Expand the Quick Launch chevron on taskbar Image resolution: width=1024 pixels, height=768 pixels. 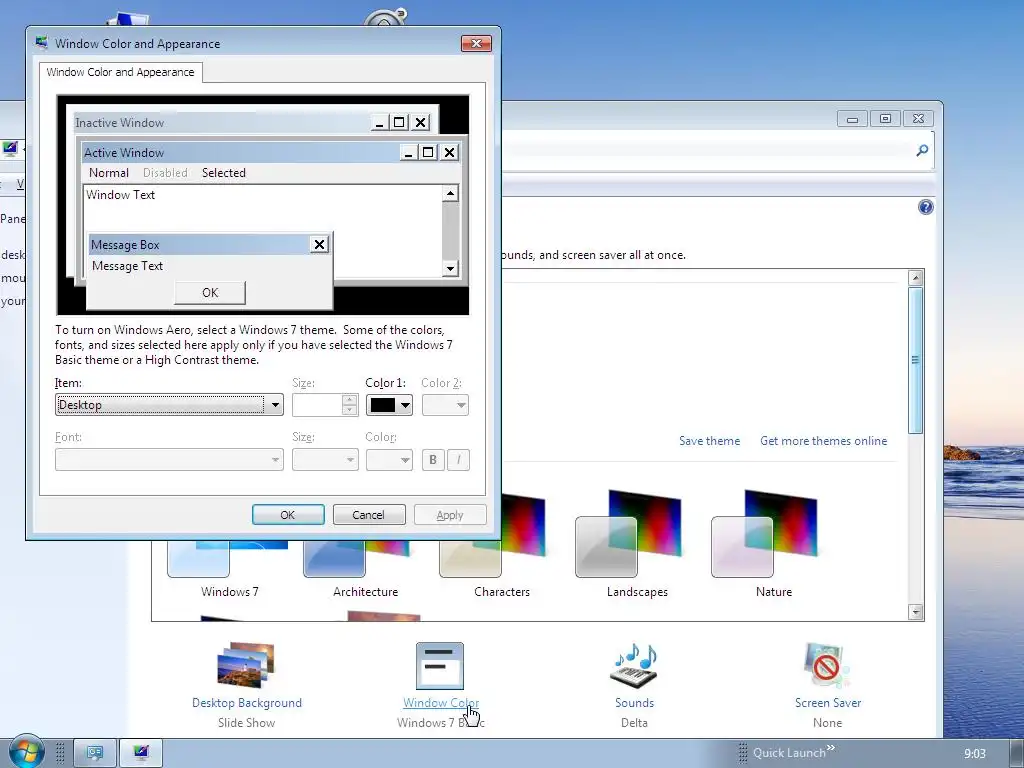(x=831, y=748)
